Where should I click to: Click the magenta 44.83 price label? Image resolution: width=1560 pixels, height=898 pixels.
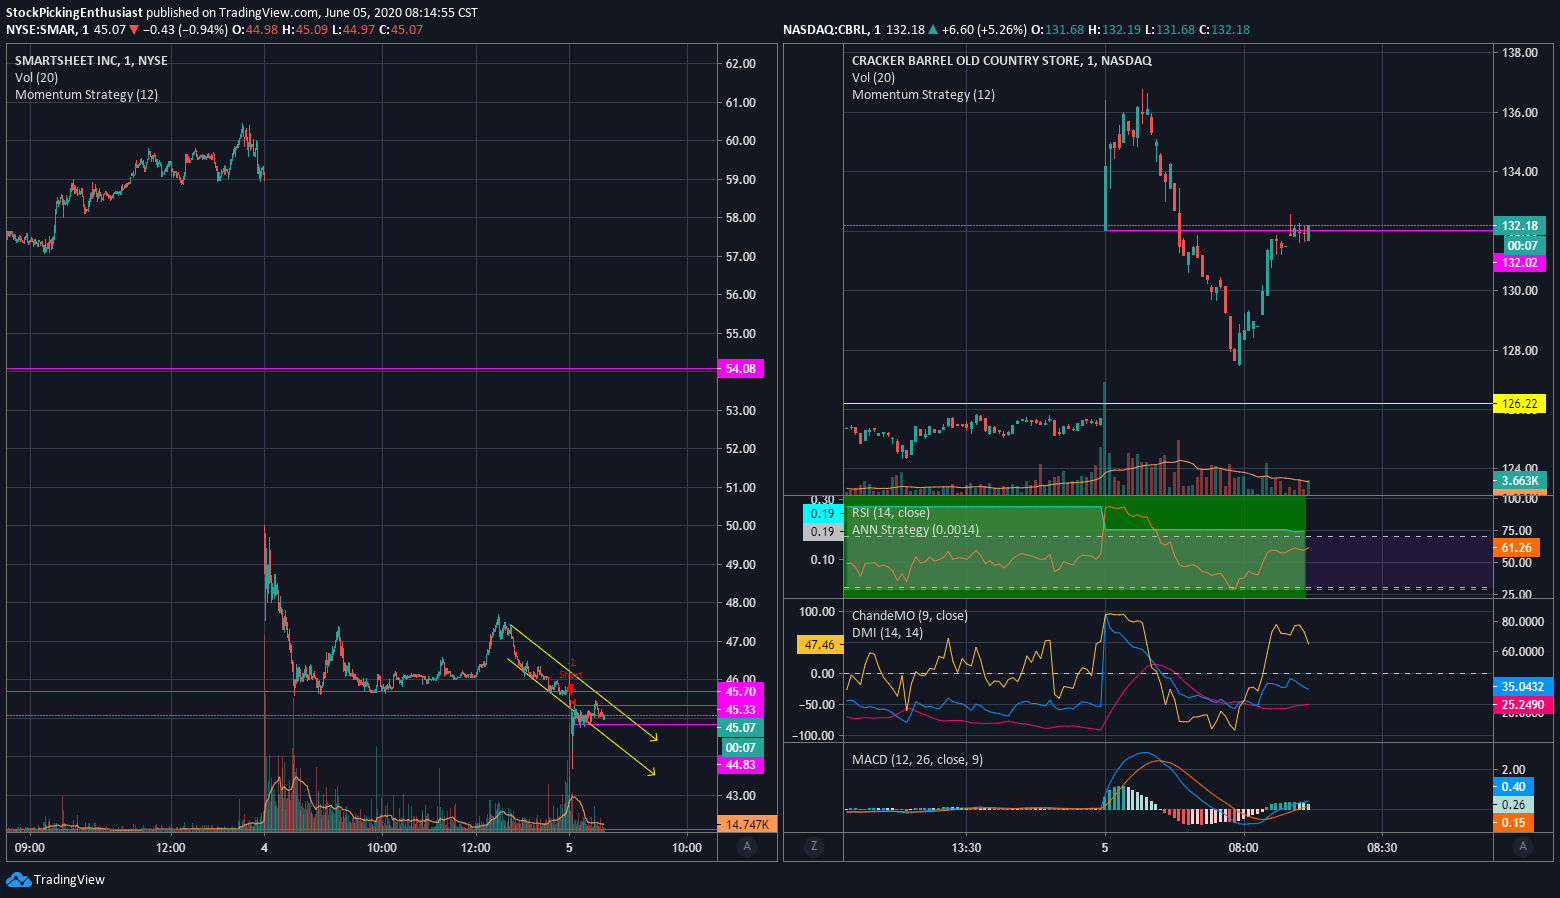pyautogui.click(x=741, y=765)
